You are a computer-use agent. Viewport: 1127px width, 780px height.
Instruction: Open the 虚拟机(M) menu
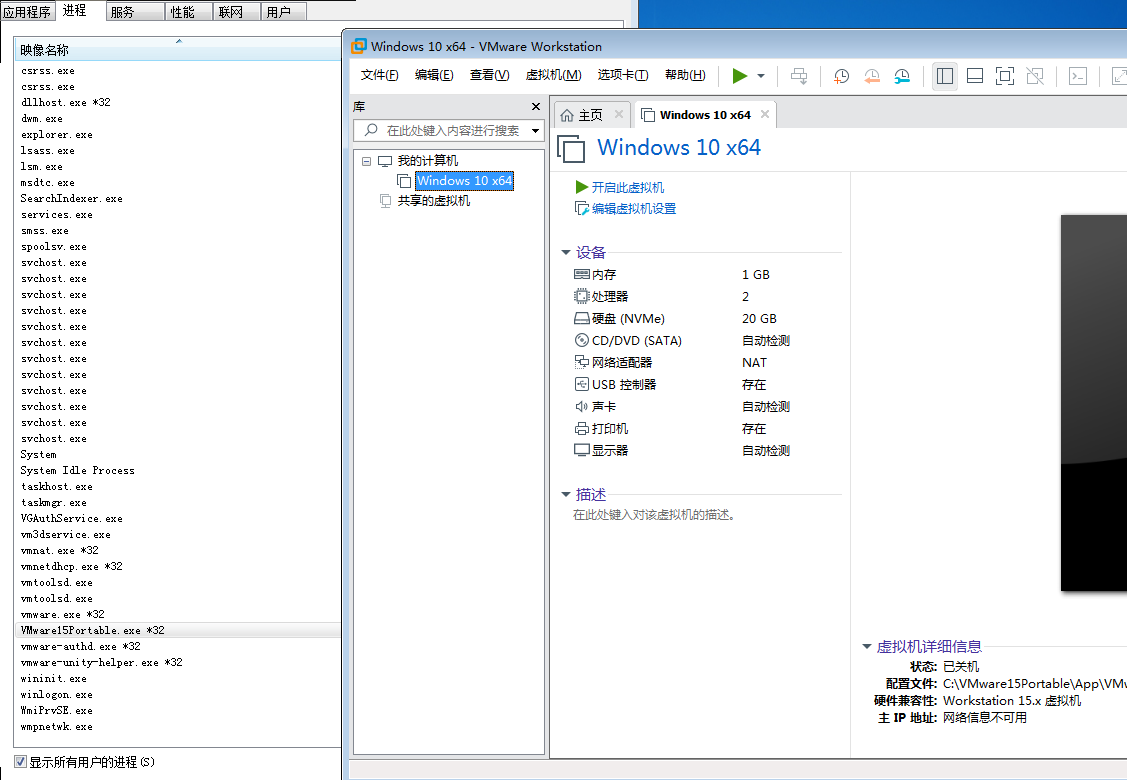coord(553,75)
